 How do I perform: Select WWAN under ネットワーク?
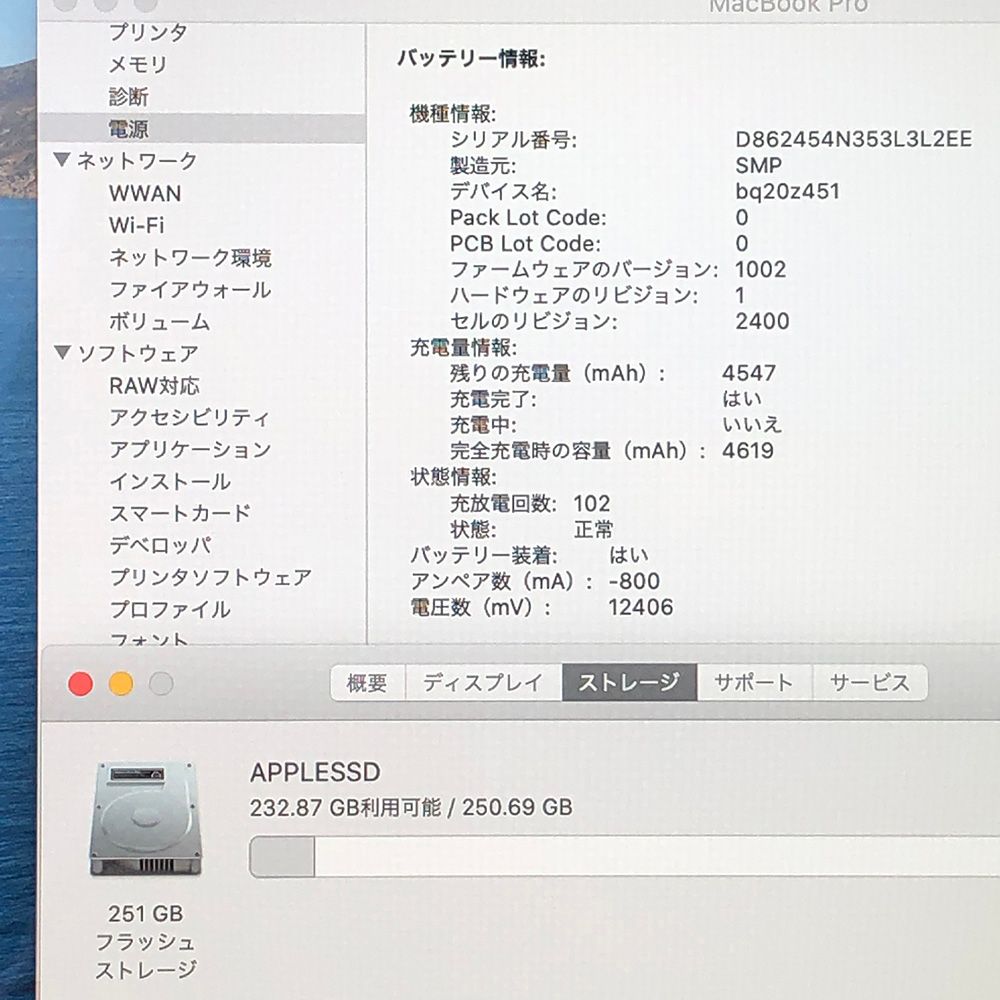click(146, 193)
